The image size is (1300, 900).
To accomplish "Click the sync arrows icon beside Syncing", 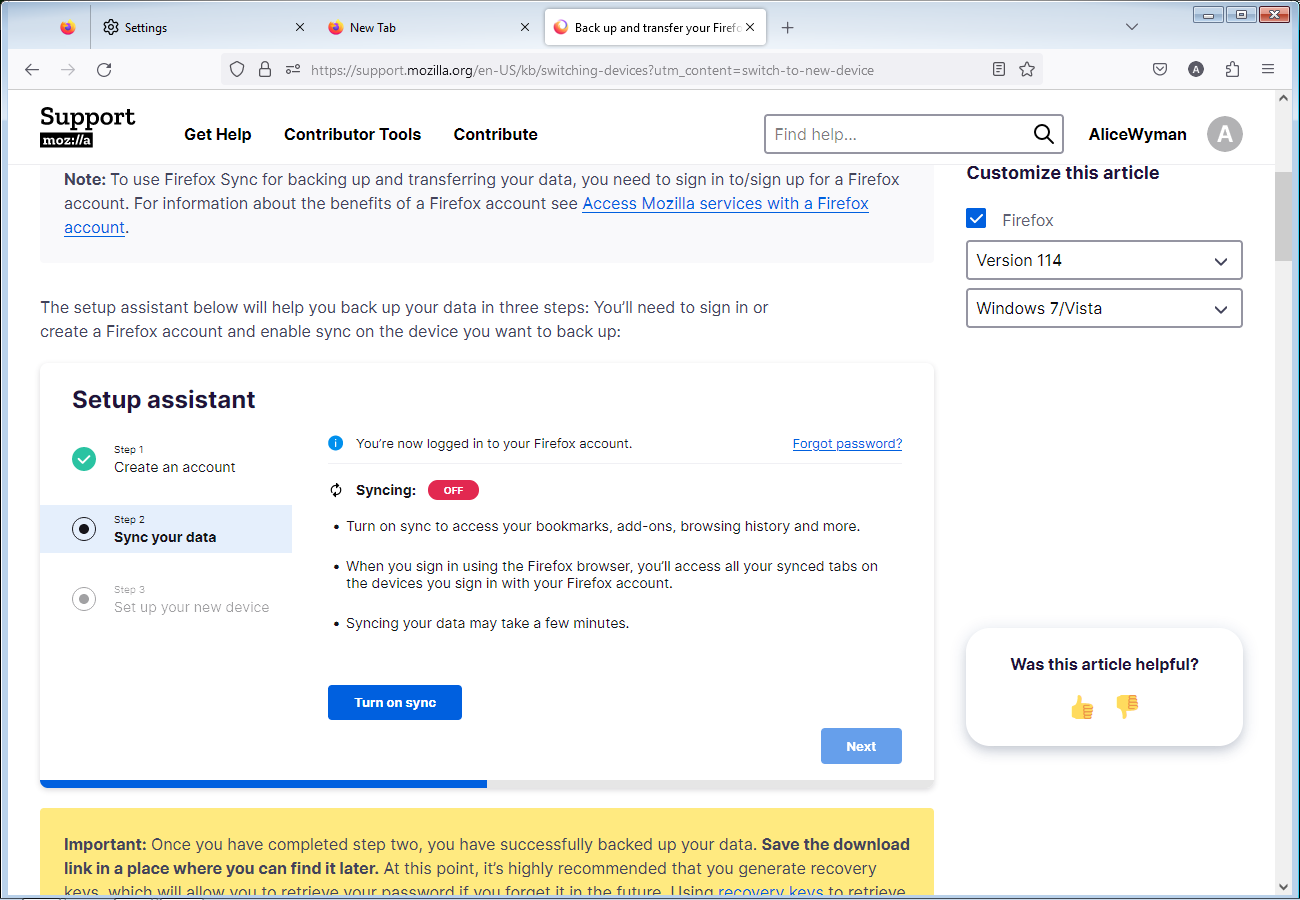I will 336,490.
